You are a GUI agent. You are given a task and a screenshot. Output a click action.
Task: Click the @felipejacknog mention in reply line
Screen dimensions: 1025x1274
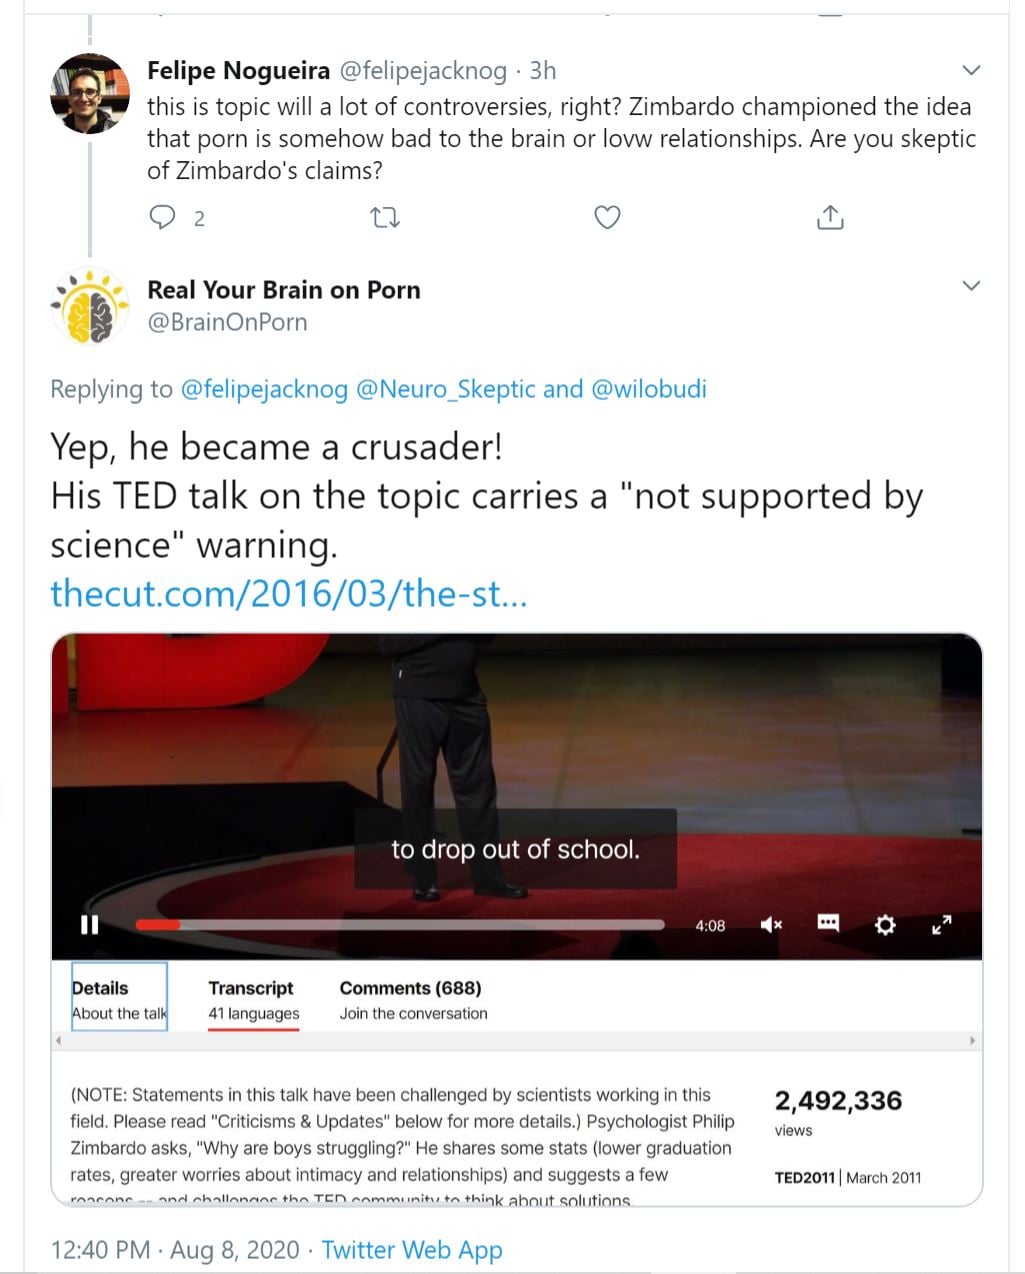tap(264, 389)
